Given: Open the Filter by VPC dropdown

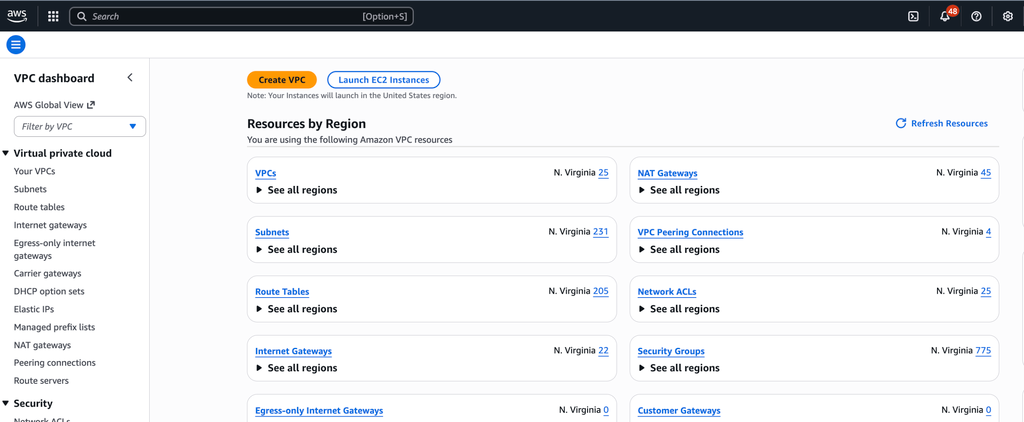Looking at the screenshot, I should click(x=80, y=127).
